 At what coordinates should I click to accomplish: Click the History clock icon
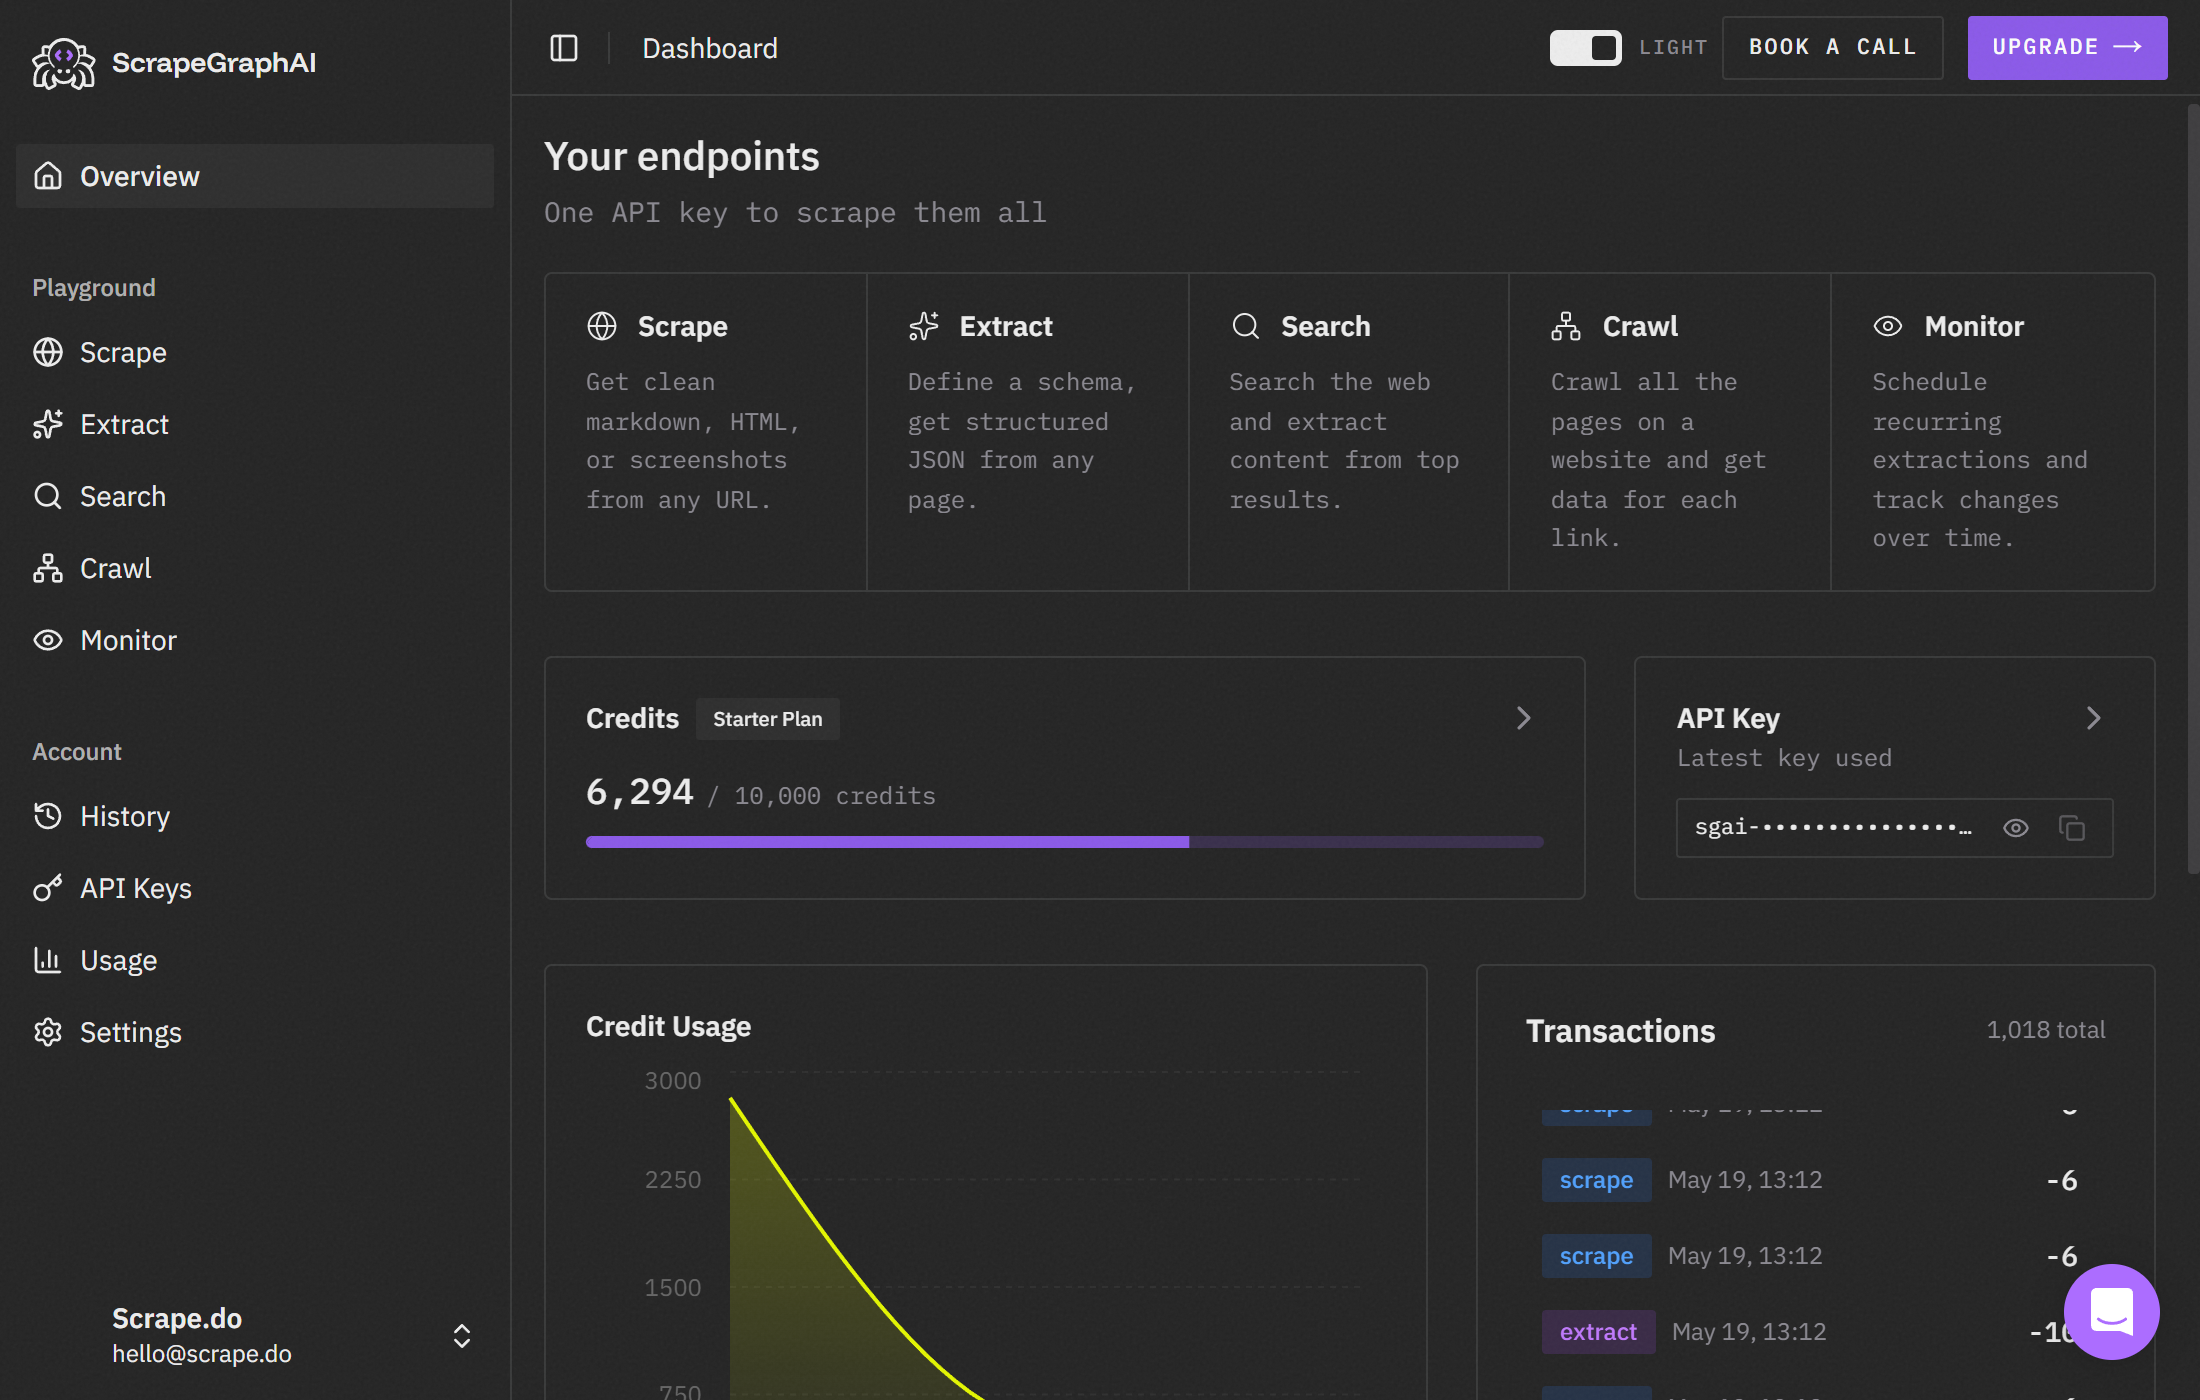(48, 816)
